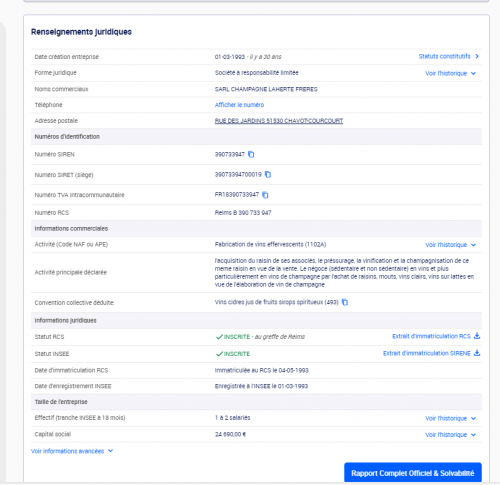
Task: Select SIREN value 390733947
Action: tap(230, 154)
